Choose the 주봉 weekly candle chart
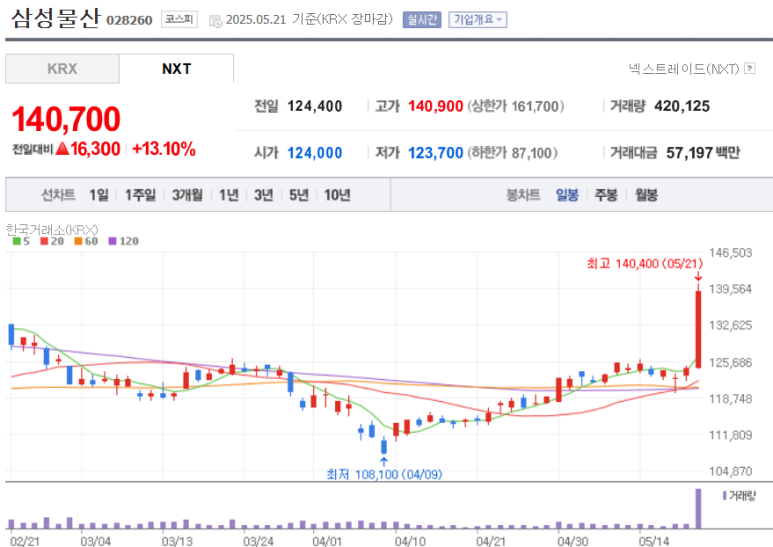 coord(606,195)
